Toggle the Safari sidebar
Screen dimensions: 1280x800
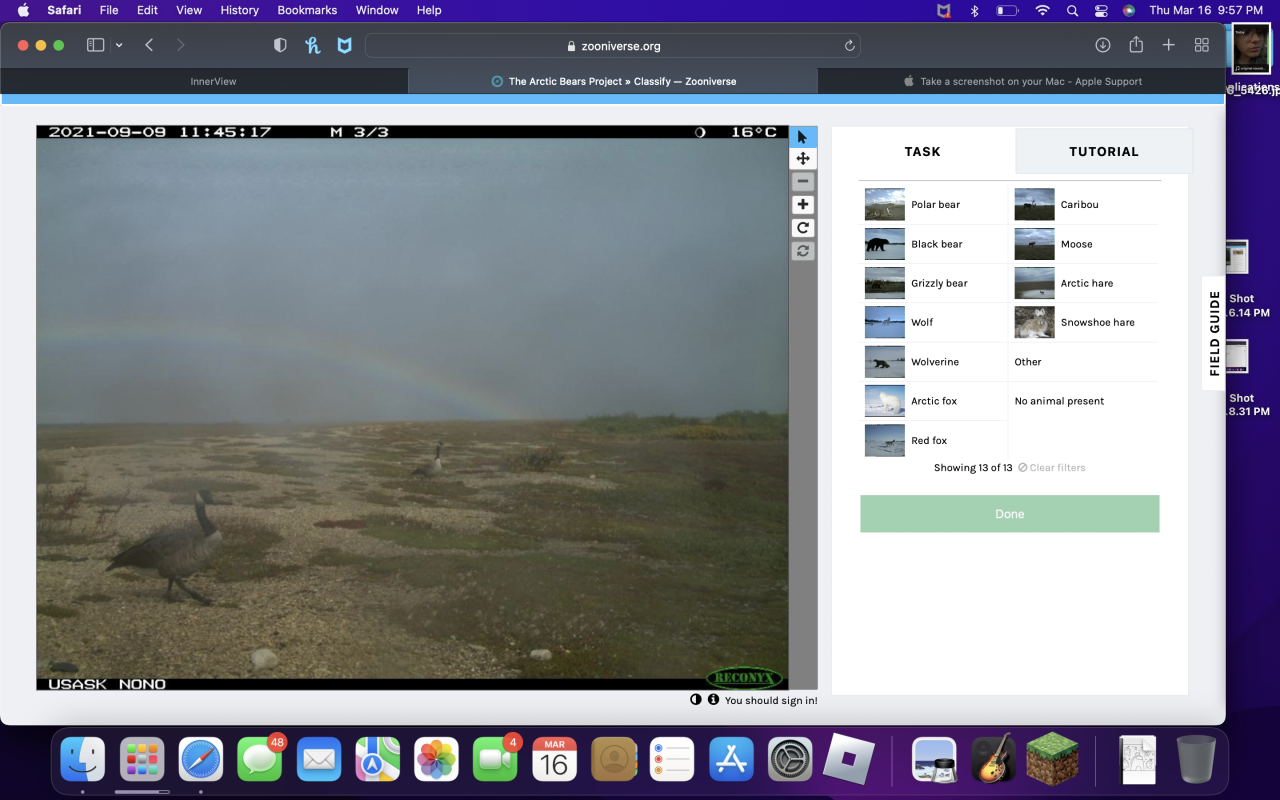click(96, 45)
